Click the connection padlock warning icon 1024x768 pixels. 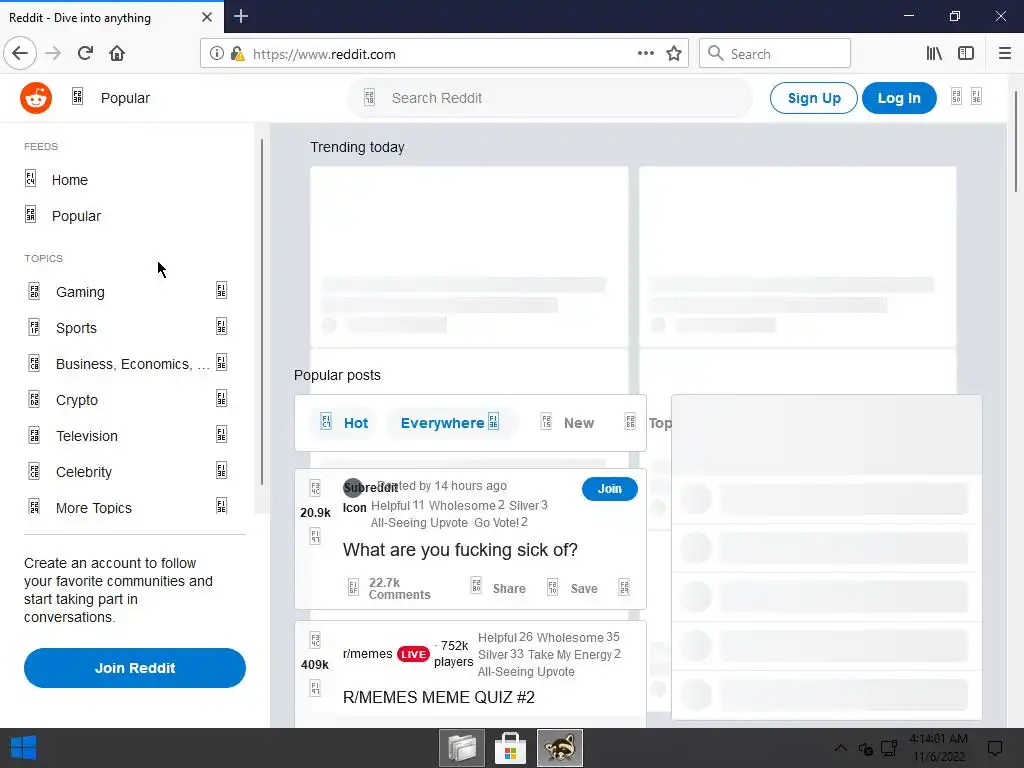(238, 54)
